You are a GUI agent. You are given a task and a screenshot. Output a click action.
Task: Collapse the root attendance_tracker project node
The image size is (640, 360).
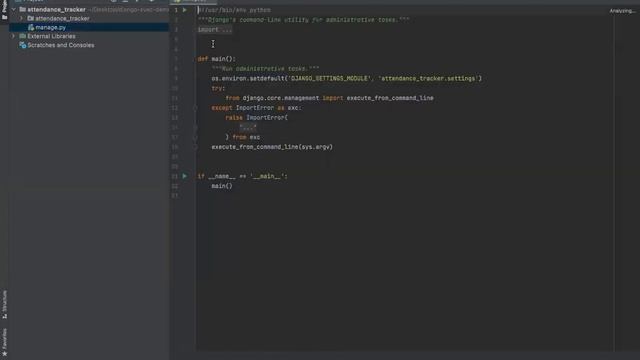[x=13, y=9]
